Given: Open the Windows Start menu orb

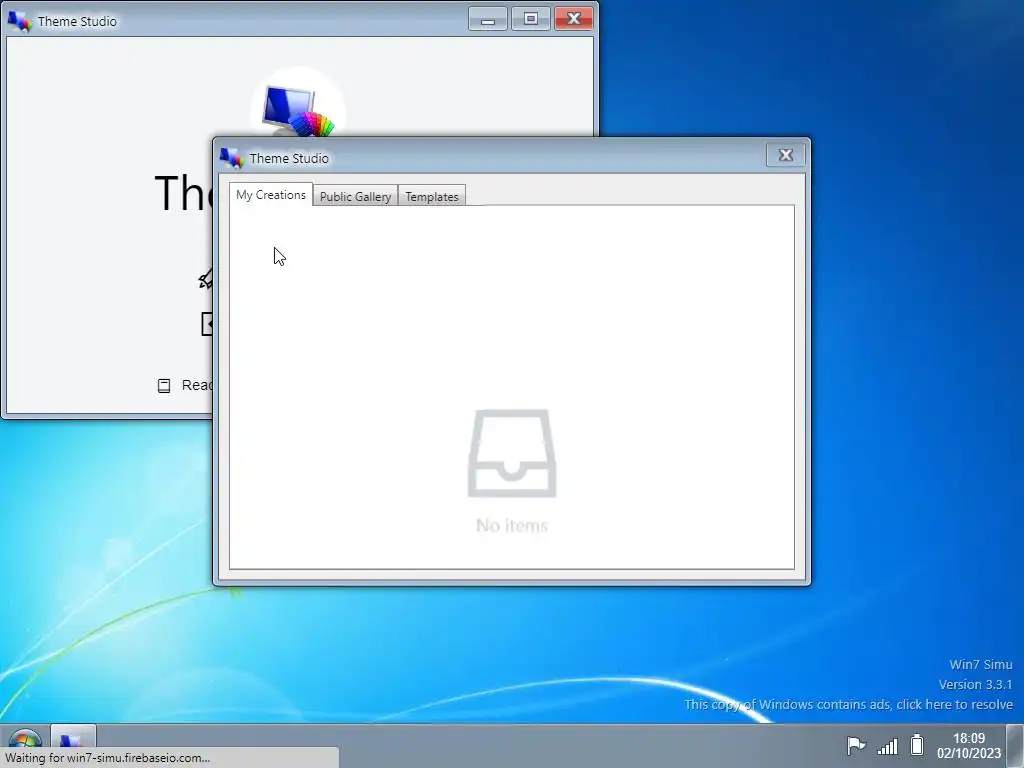Looking at the screenshot, I should point(25,741).
